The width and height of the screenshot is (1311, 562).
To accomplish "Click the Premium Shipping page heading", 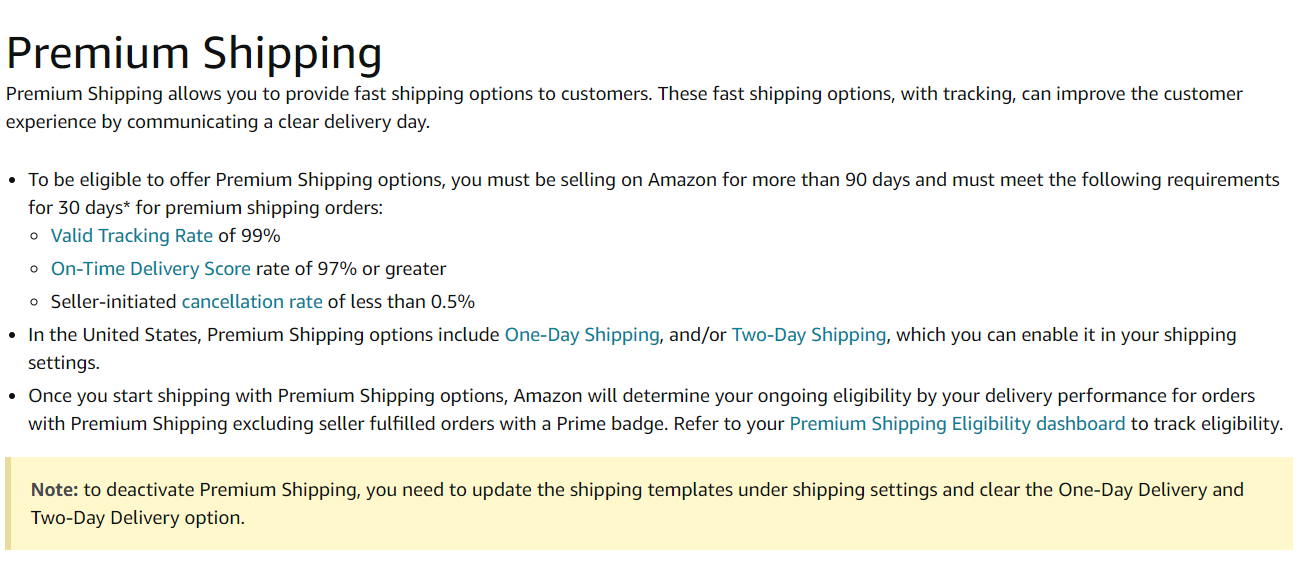I will coord(194,53).
